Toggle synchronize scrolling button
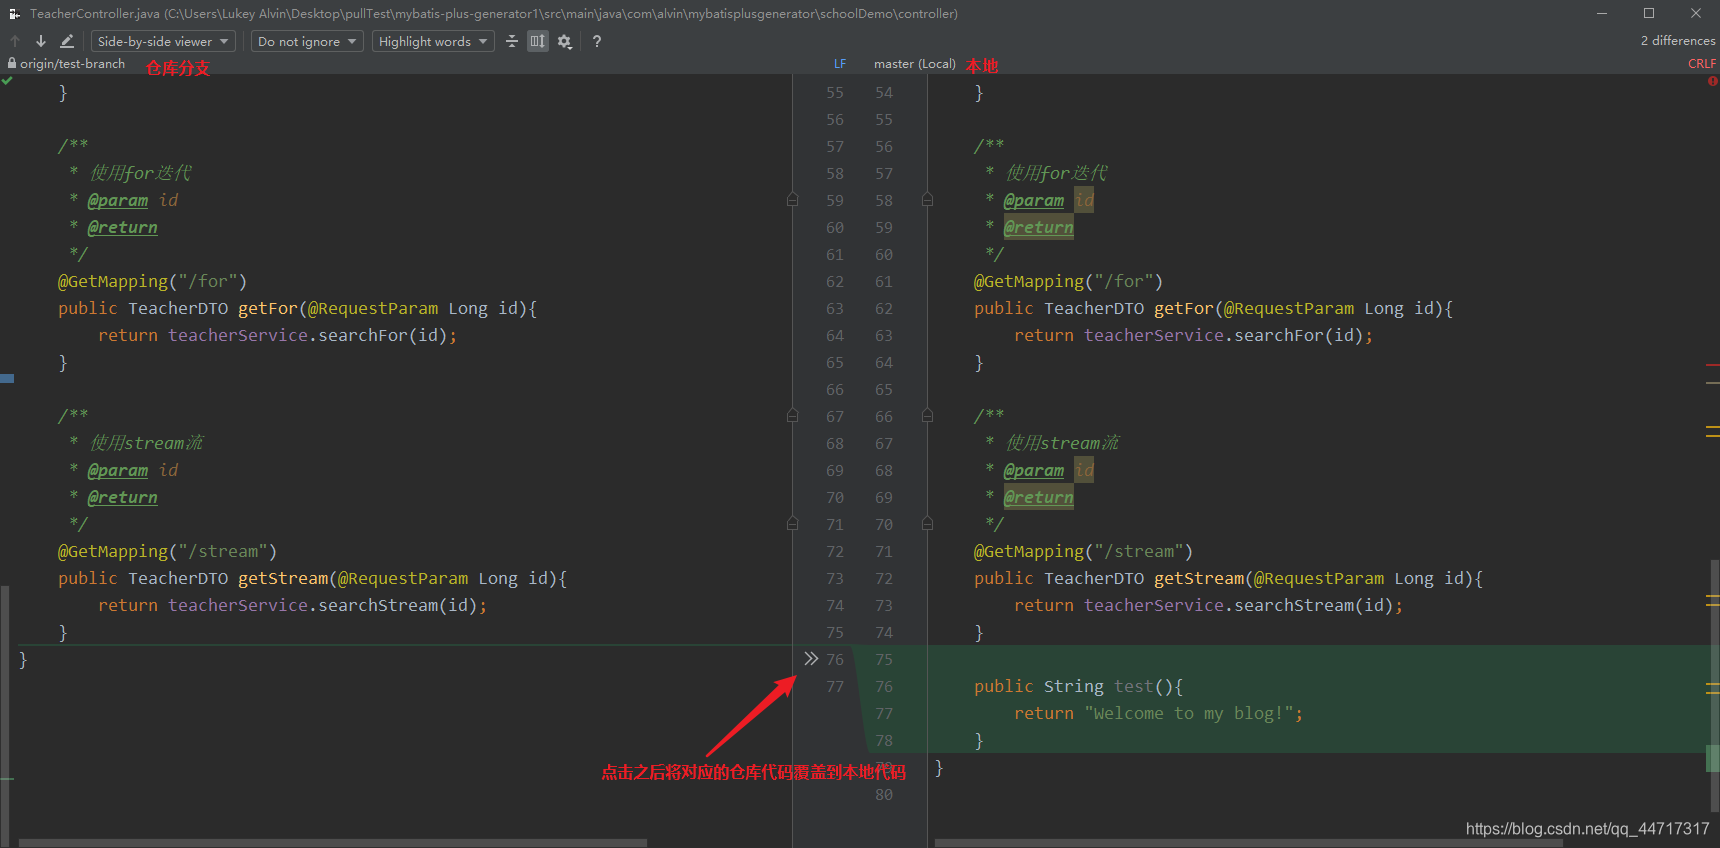The width and height of the screenshot is (1720, 848). pyautogui.click(x=538, y=41)
